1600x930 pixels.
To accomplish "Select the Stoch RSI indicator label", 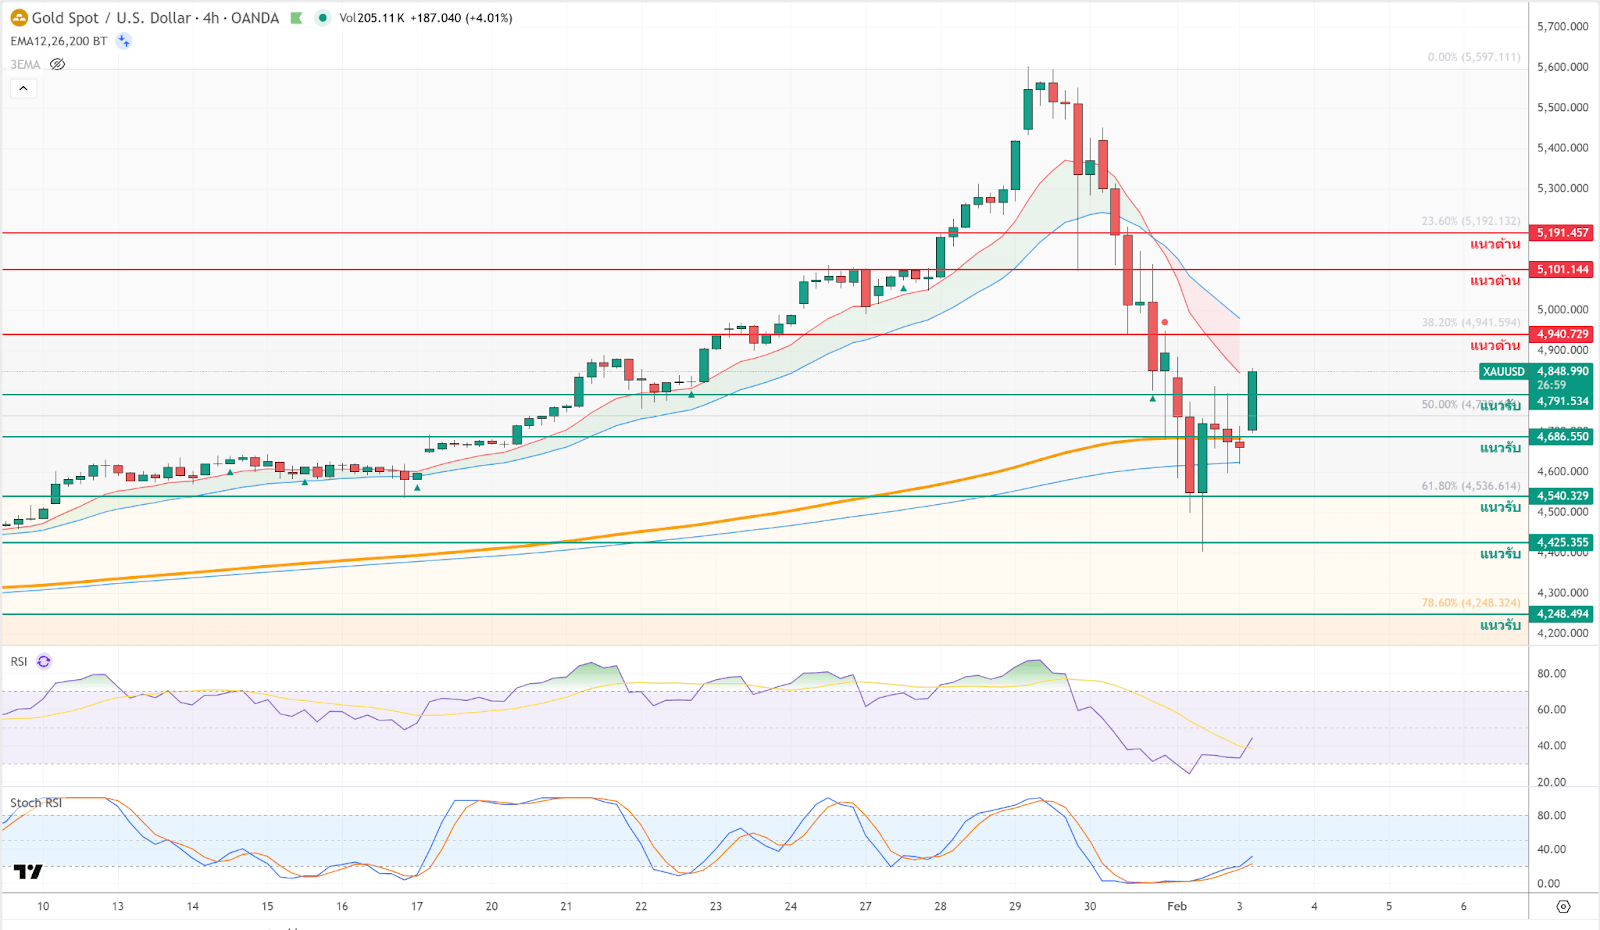I will (36, 803).
